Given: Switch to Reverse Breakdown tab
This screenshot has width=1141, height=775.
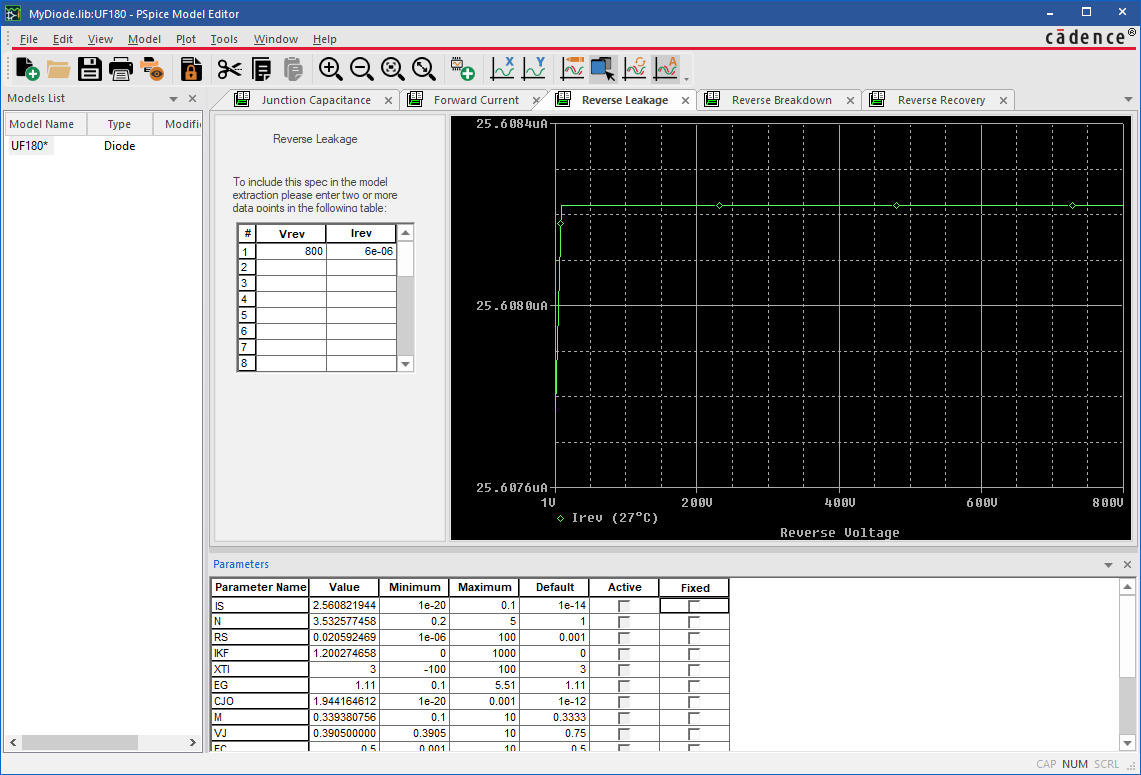Looking at the screenshot, I should pos(782,100).
